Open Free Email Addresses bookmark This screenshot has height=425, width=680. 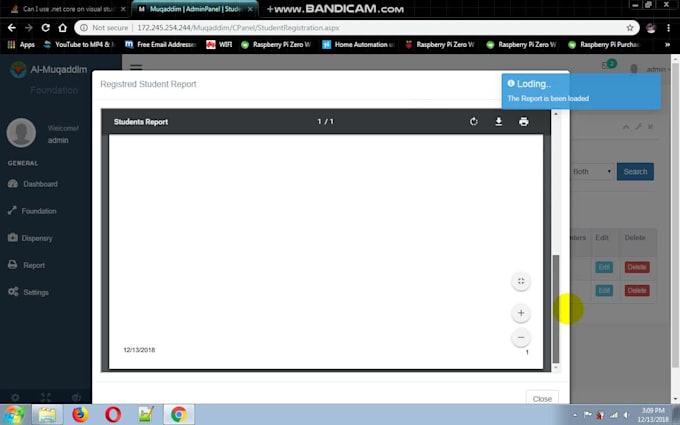pyautogui.click(x=160, y=44)
